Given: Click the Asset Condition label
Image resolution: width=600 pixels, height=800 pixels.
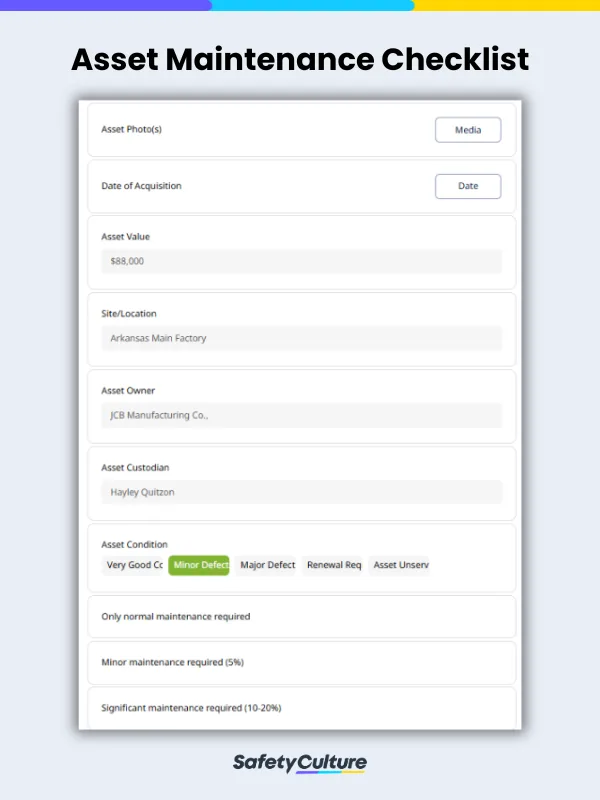Looking at the screenshot, I should (134, 545).
